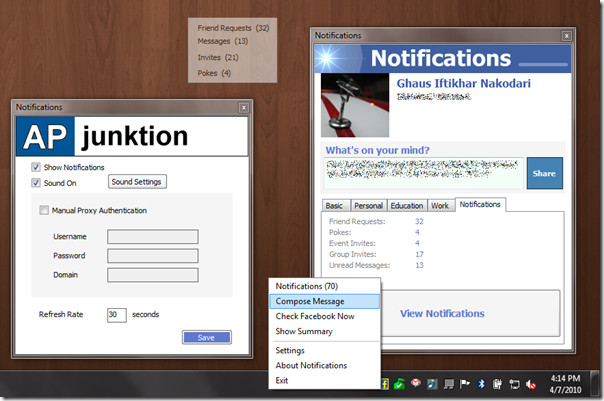Click the Ghaus Iftikhar Nakodari name link

(463, 83)
